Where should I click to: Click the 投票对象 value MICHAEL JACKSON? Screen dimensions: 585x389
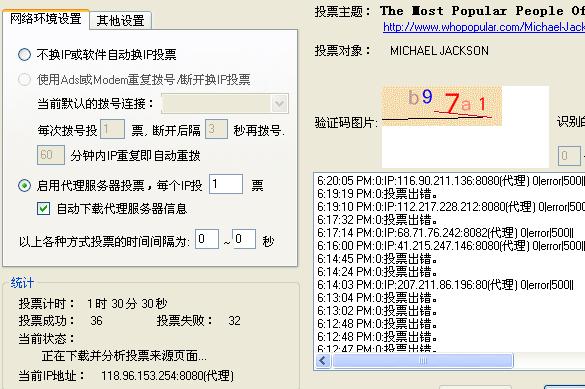click(439, 51)
